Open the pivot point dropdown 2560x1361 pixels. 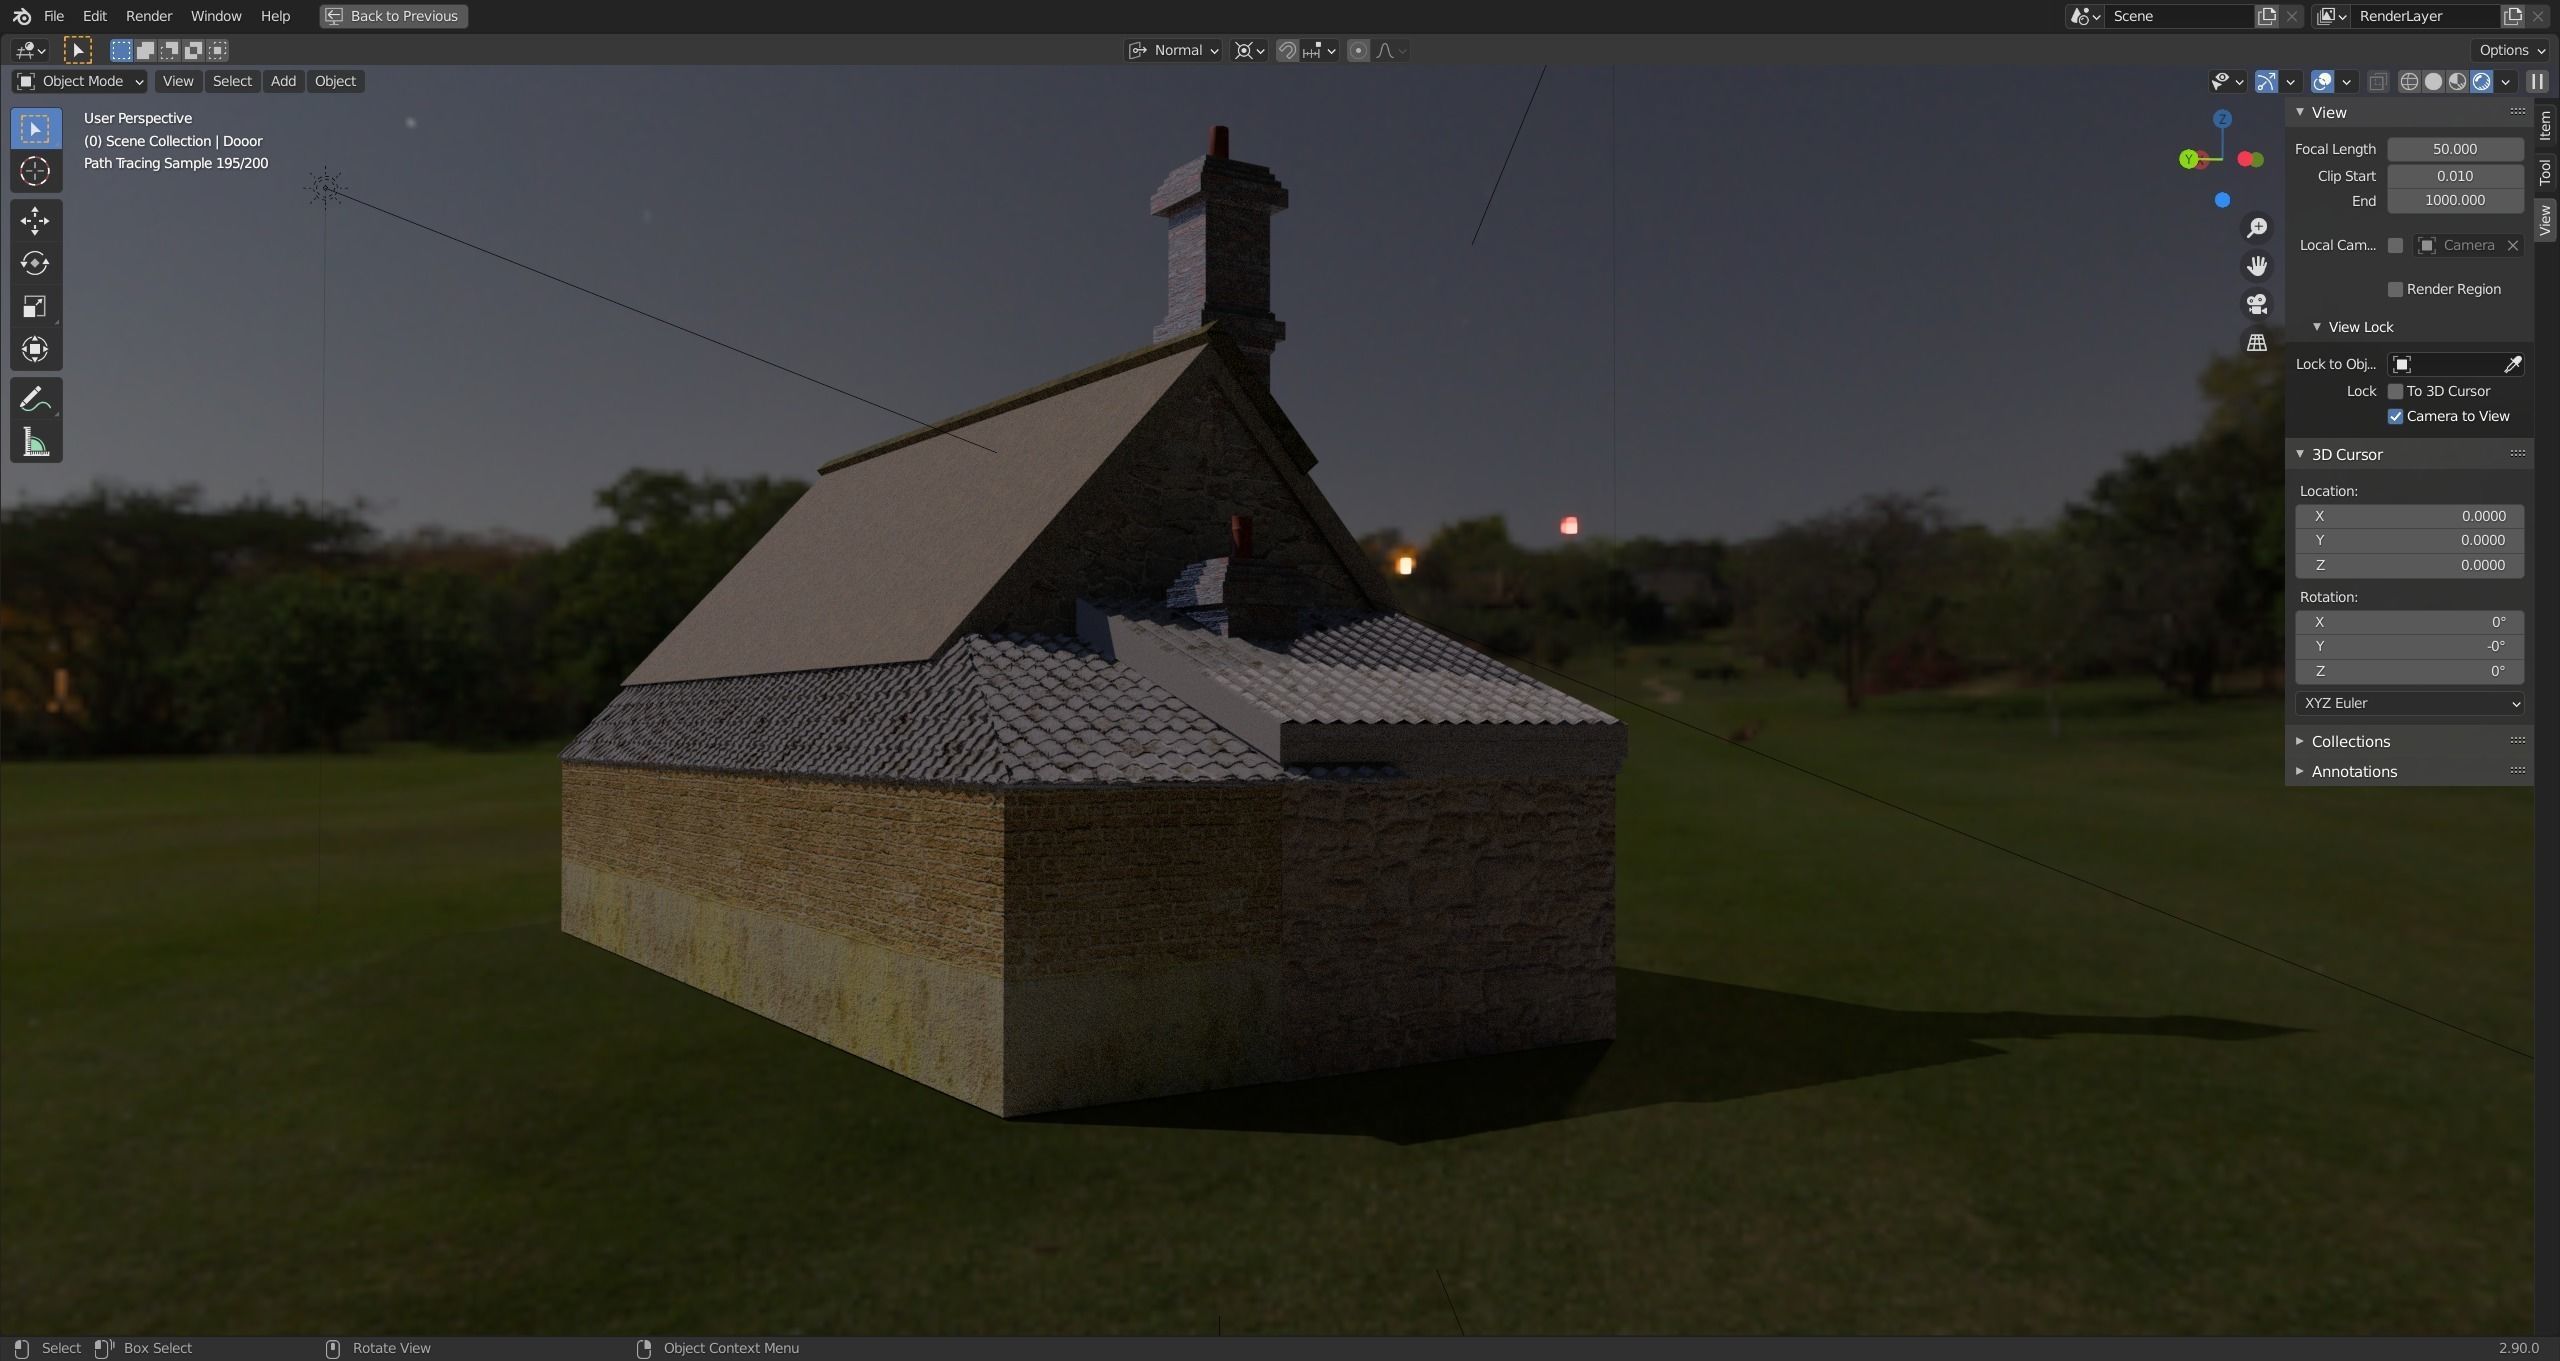pyautogui.click(x=1249, y=50)
